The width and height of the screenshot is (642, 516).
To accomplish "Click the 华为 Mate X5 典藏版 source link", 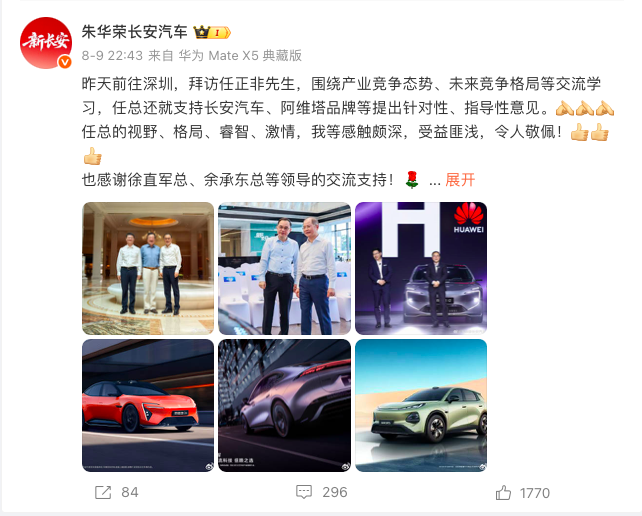I will coord(240,55).
